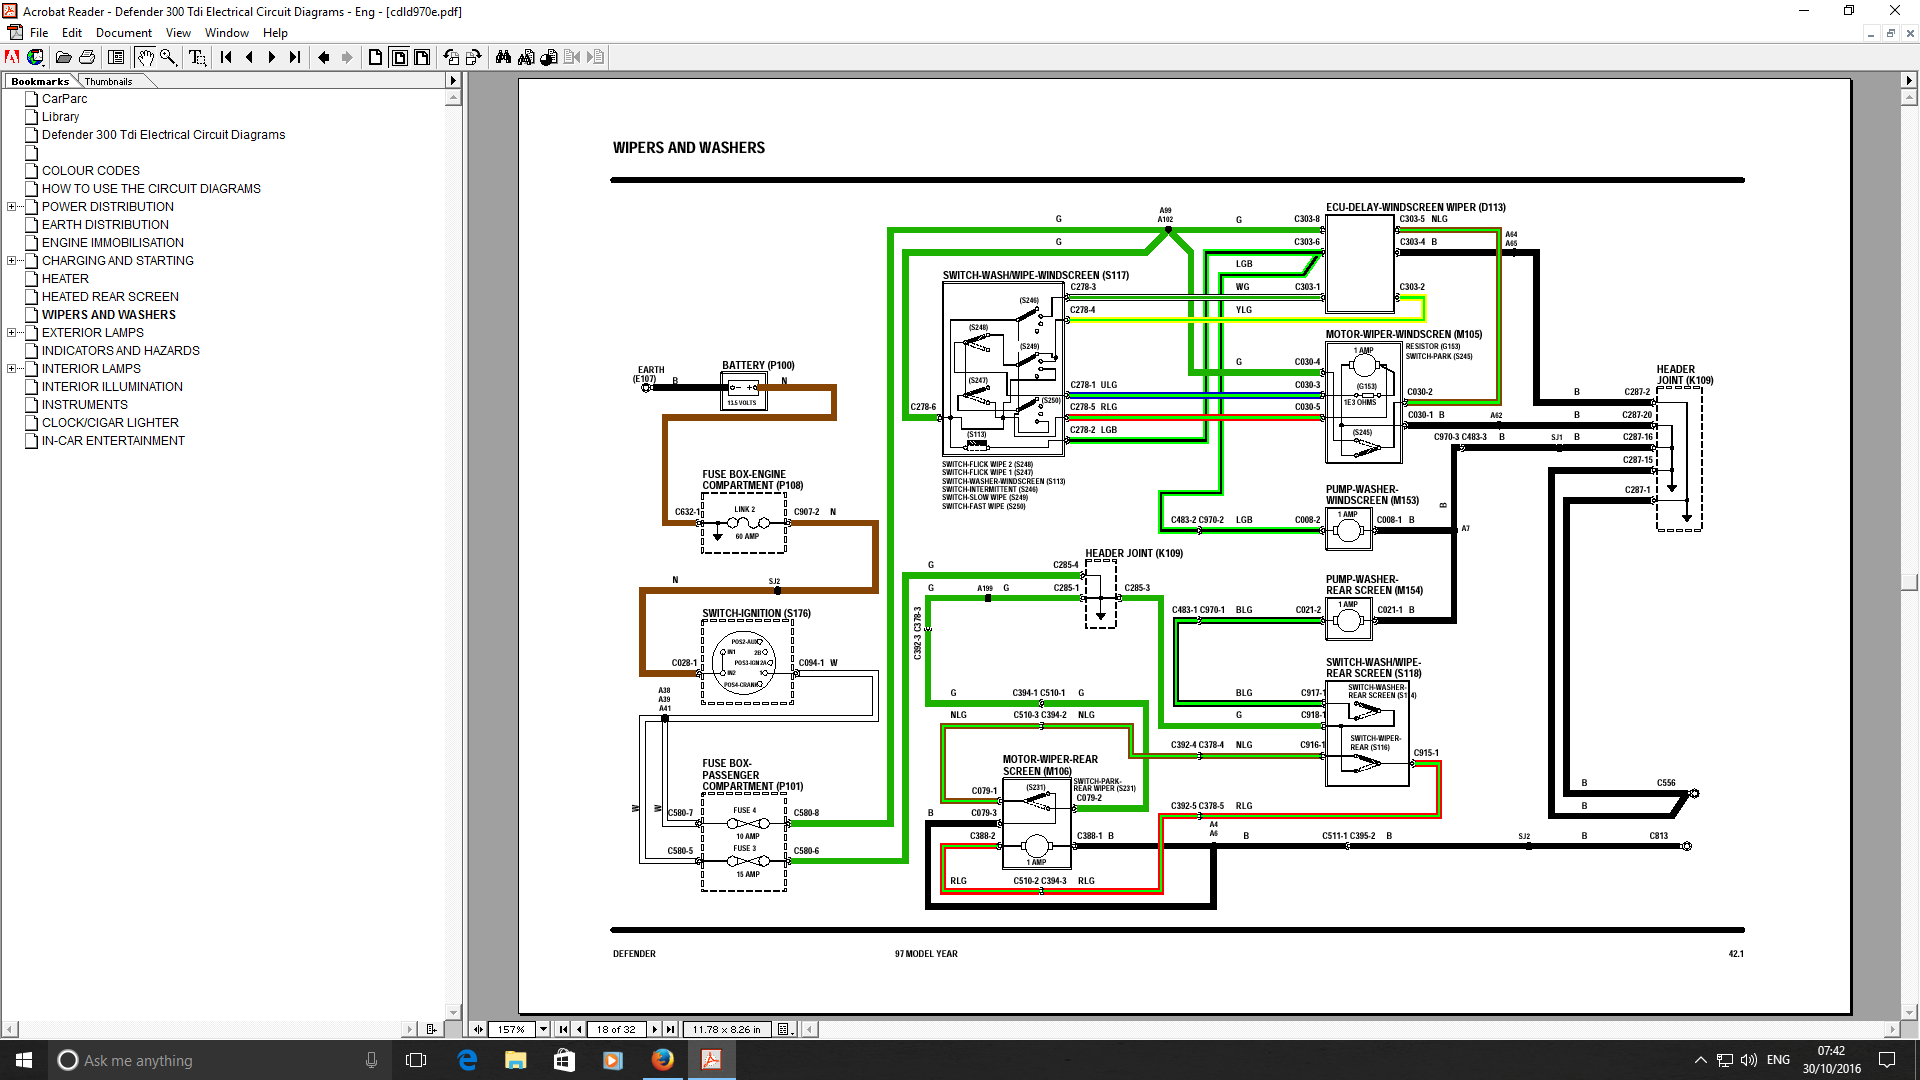Screen dimensions: 1920x1080
Task: Open HEATED REAR SCREEN bookmark
Action: [110, 297]
